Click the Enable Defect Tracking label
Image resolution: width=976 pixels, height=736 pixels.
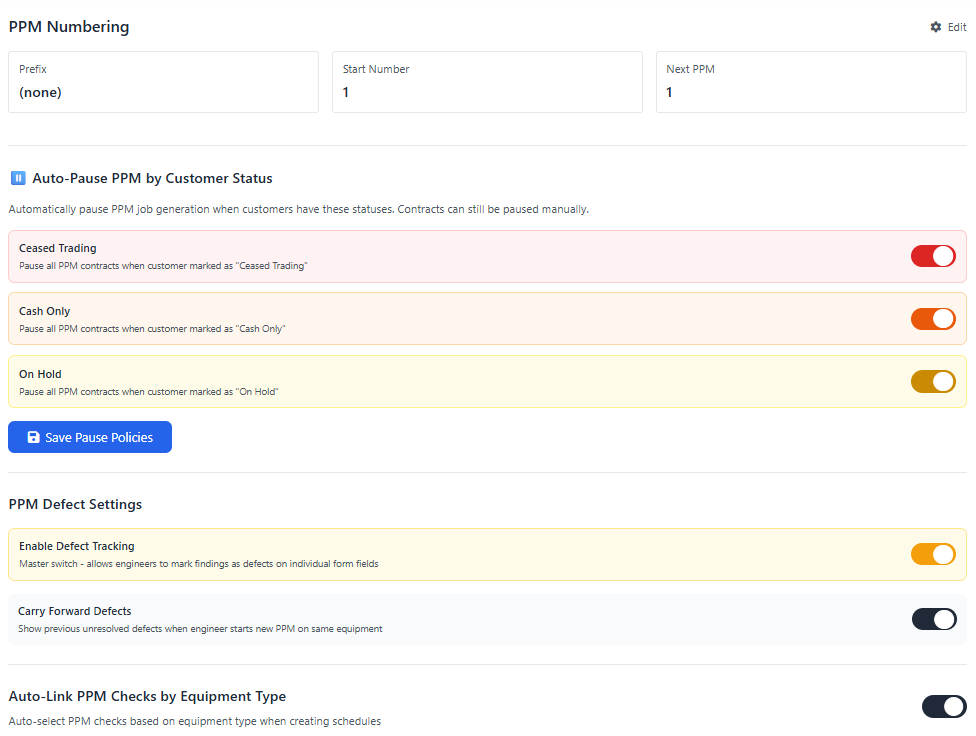click(77, 546)
